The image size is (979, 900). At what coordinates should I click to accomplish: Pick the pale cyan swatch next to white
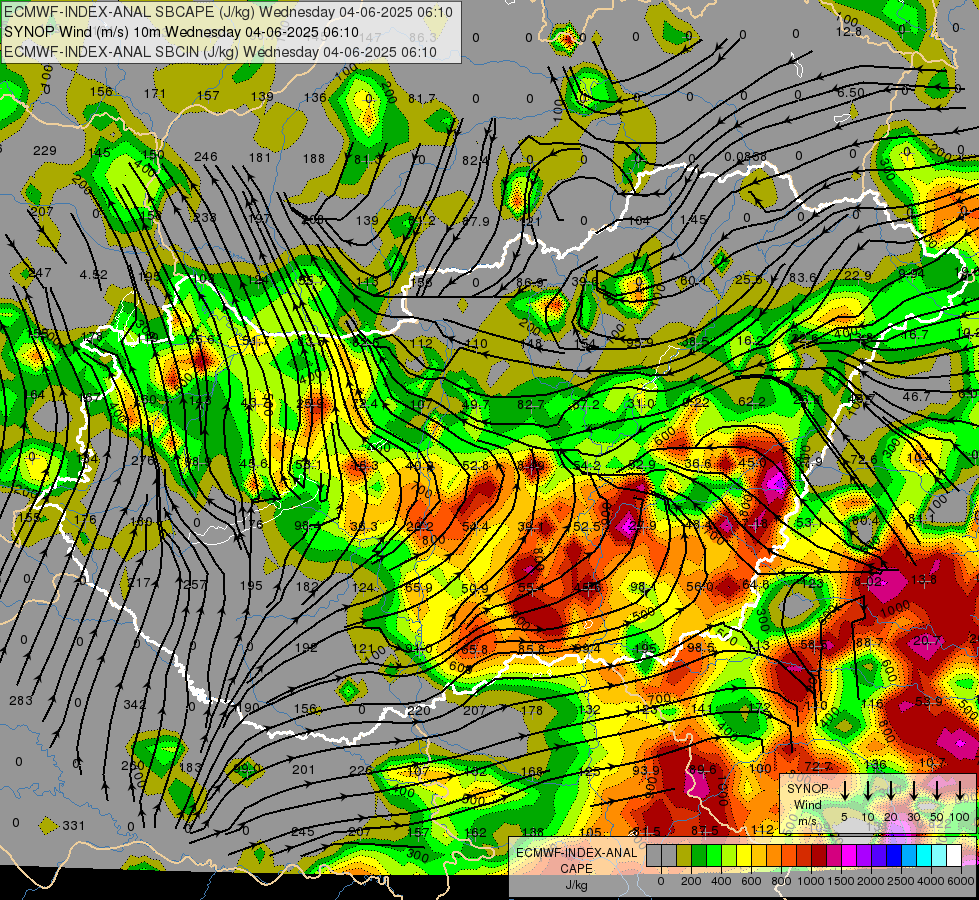click(x=939, y=855)
